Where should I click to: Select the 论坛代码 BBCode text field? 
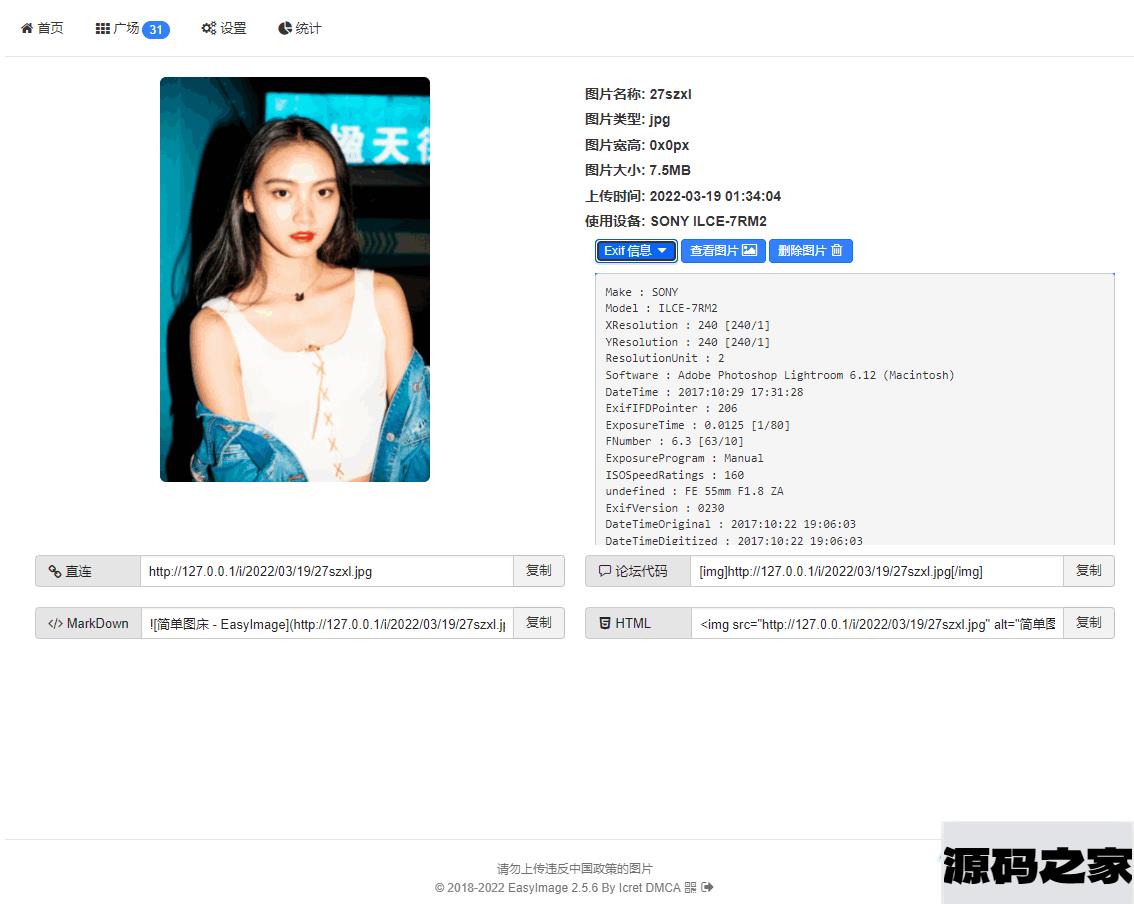tap(876, 571)
